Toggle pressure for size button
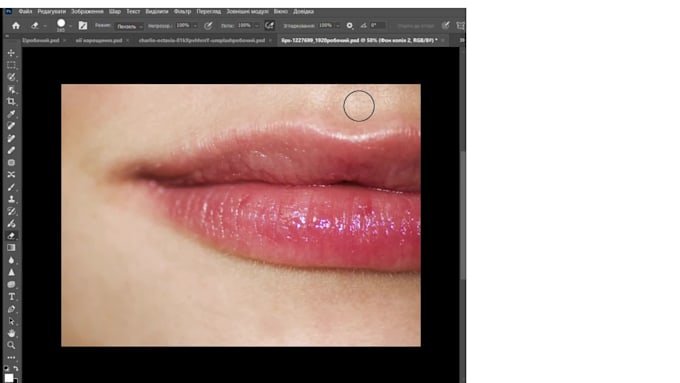The image size is (680, 383). tap(446, 26)
